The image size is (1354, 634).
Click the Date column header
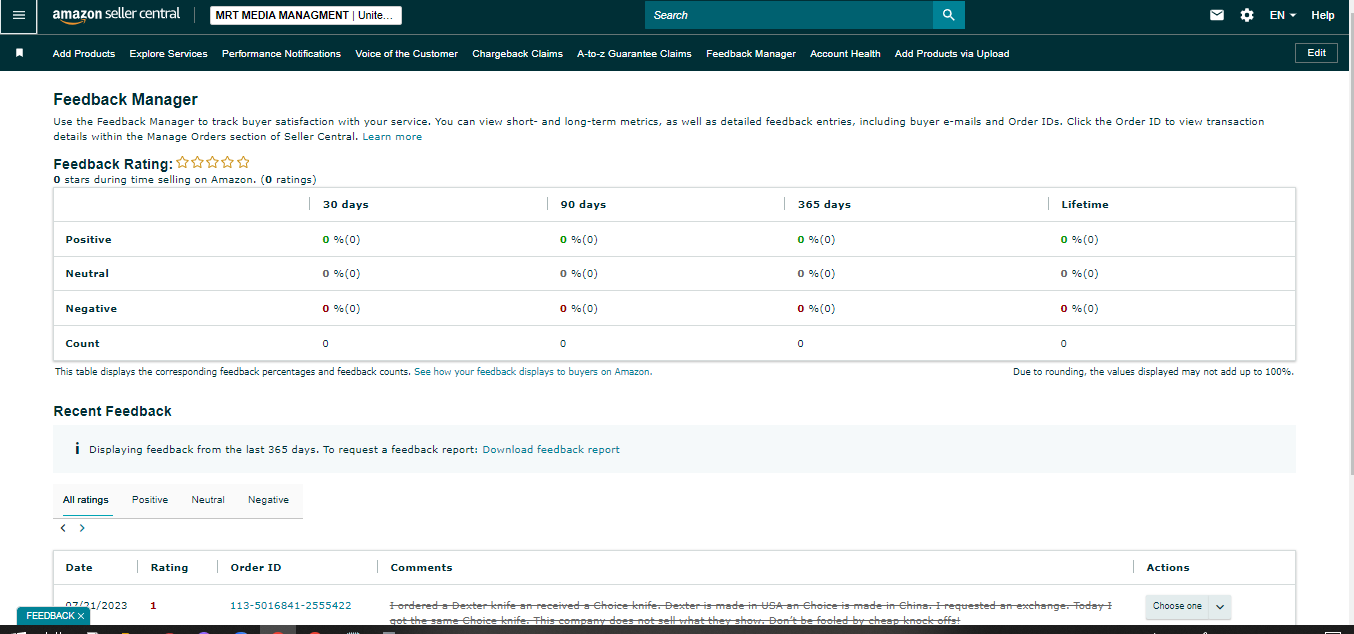[79, 568]
